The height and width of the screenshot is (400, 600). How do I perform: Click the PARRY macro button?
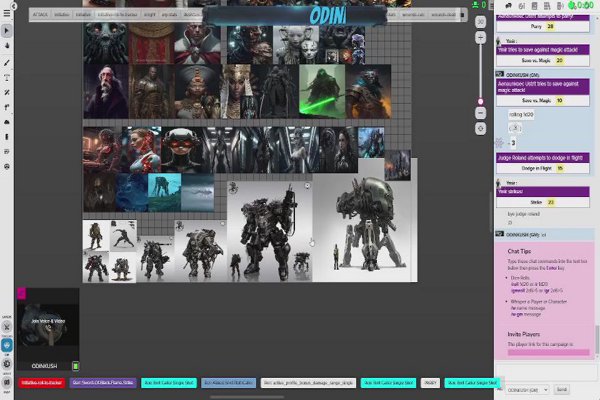tap(430, 383)
